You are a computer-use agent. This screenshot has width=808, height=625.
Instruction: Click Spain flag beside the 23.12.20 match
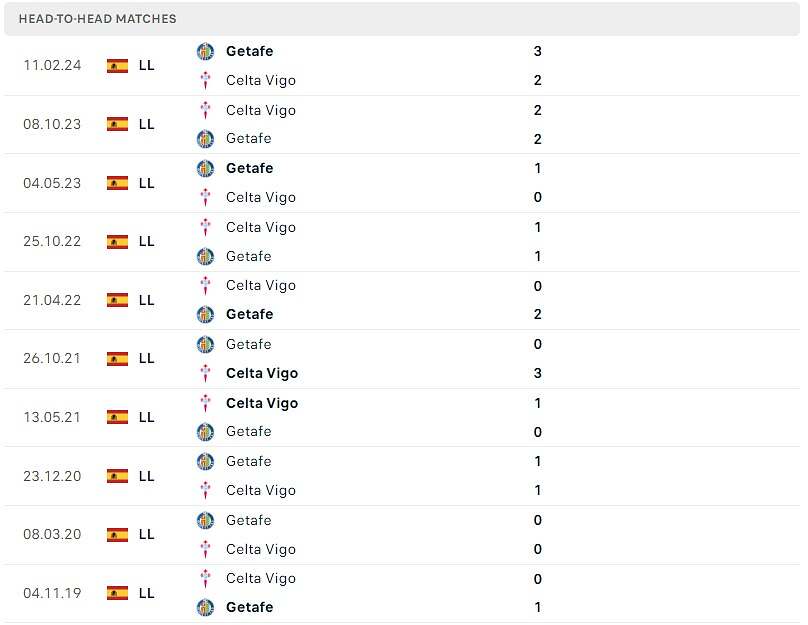pos(117,476)
